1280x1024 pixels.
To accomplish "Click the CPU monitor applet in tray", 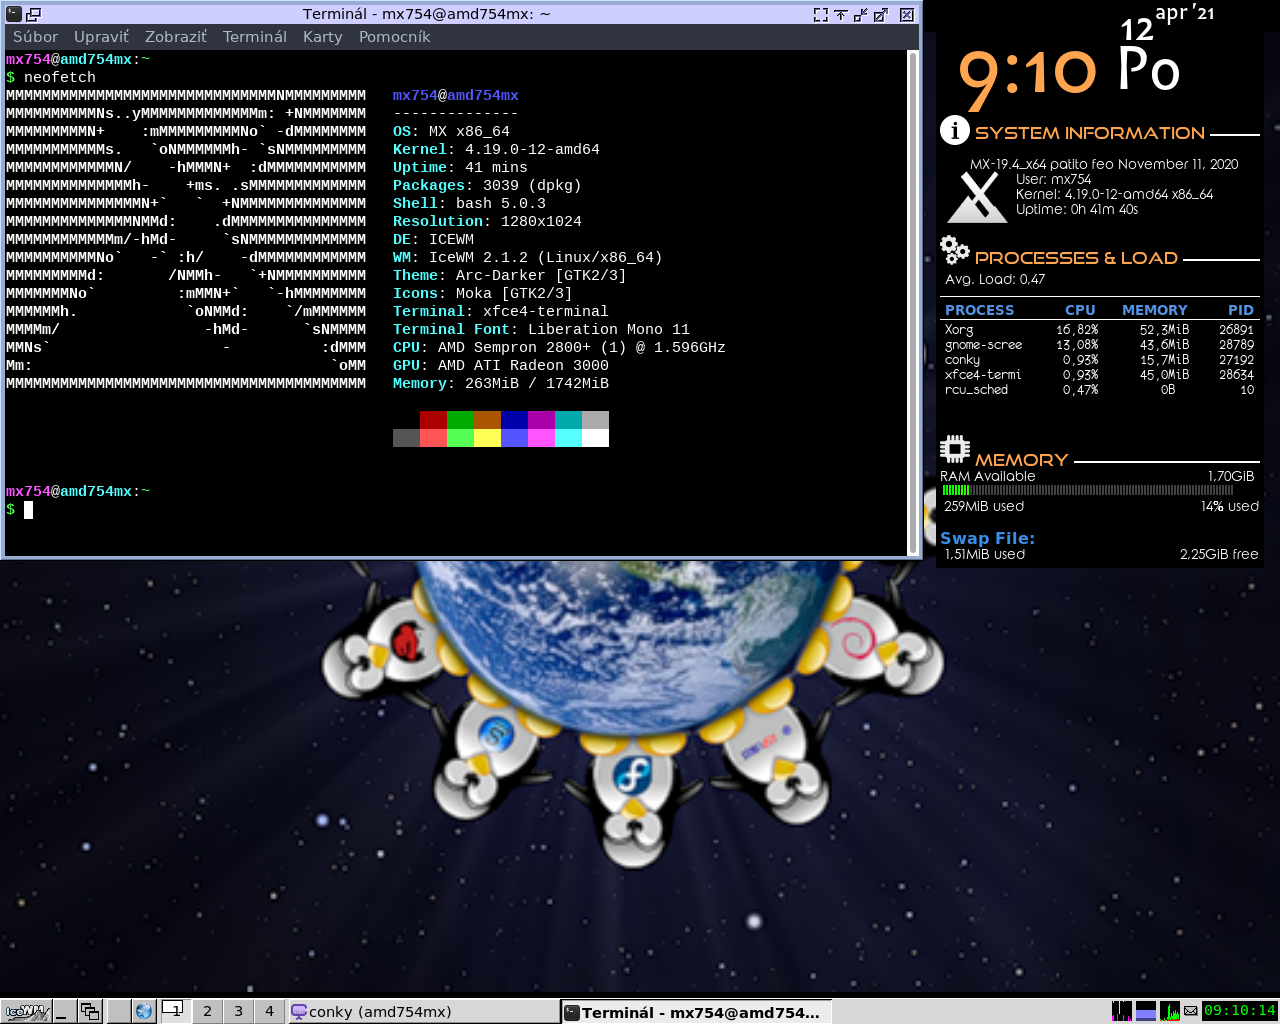I will pyautogui.click(x=1122, y=1011).
